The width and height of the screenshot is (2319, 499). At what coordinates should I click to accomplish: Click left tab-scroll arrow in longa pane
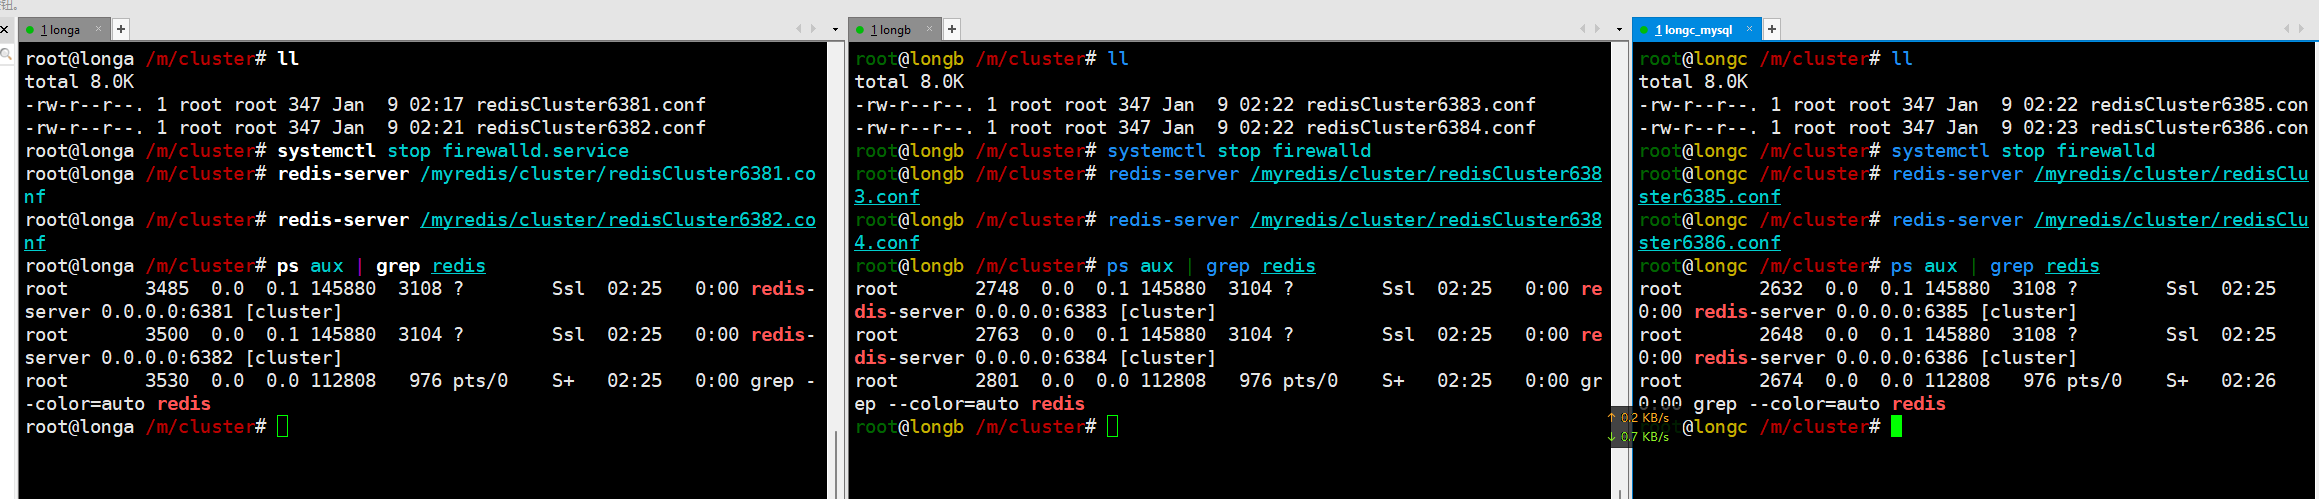[799, 29]
